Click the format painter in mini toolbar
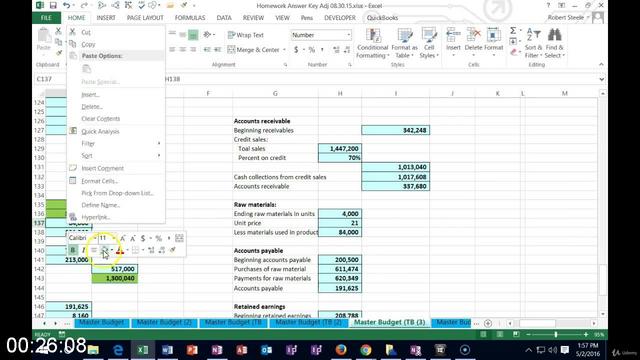The width and height of the screenshot is (640, 360). [173, 250]
